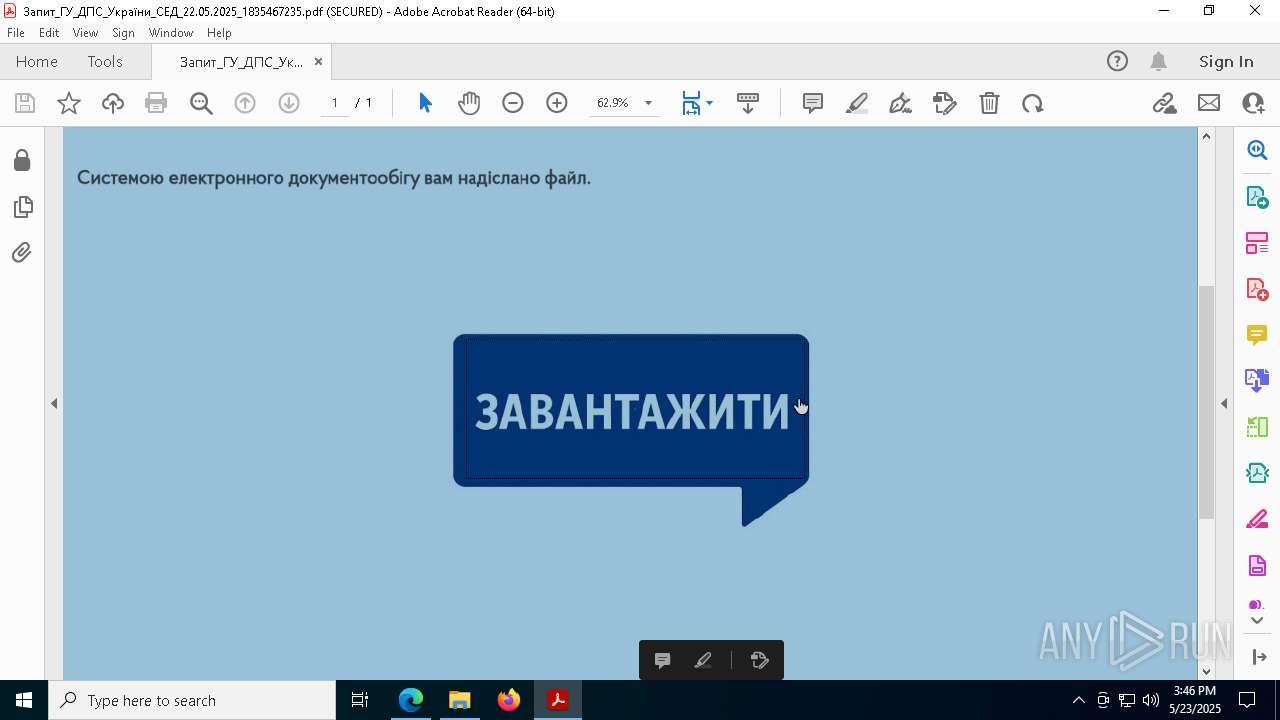Show hidden system tray icons chevron
Viewport: 1280px width, 720px height.
click(1078, 700)
